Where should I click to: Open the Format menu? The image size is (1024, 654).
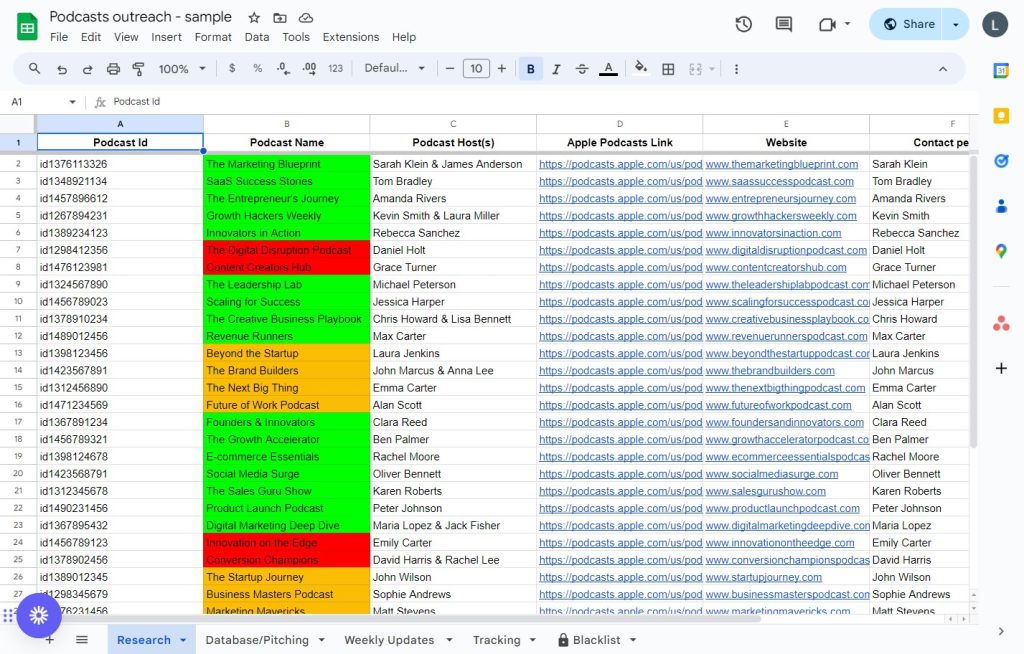coord(213,37)
